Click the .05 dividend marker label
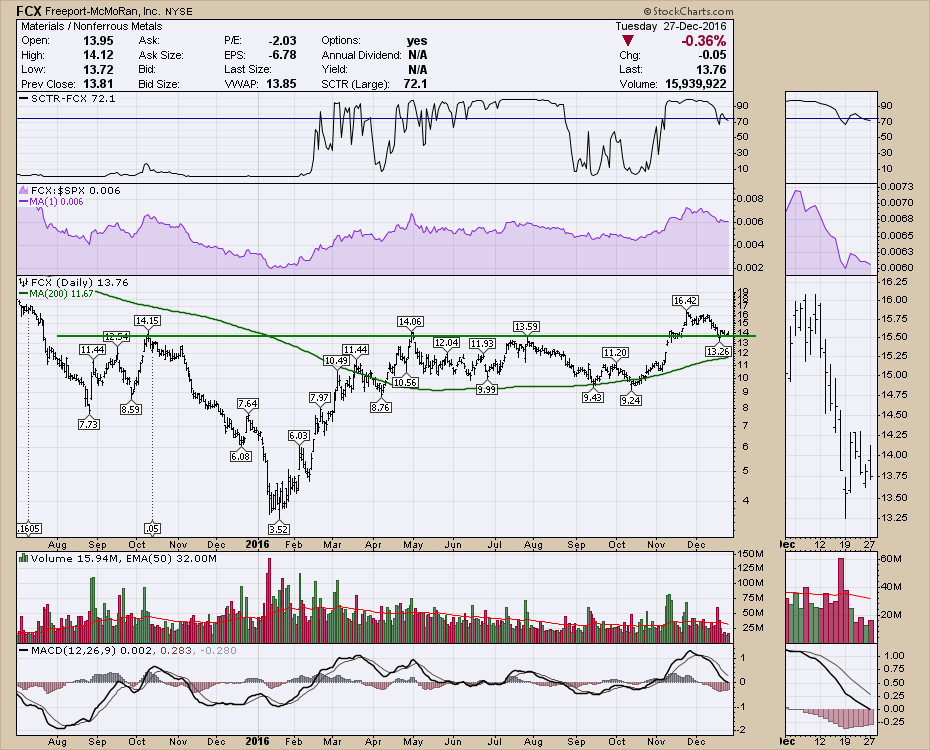 [x=152, y=528]
